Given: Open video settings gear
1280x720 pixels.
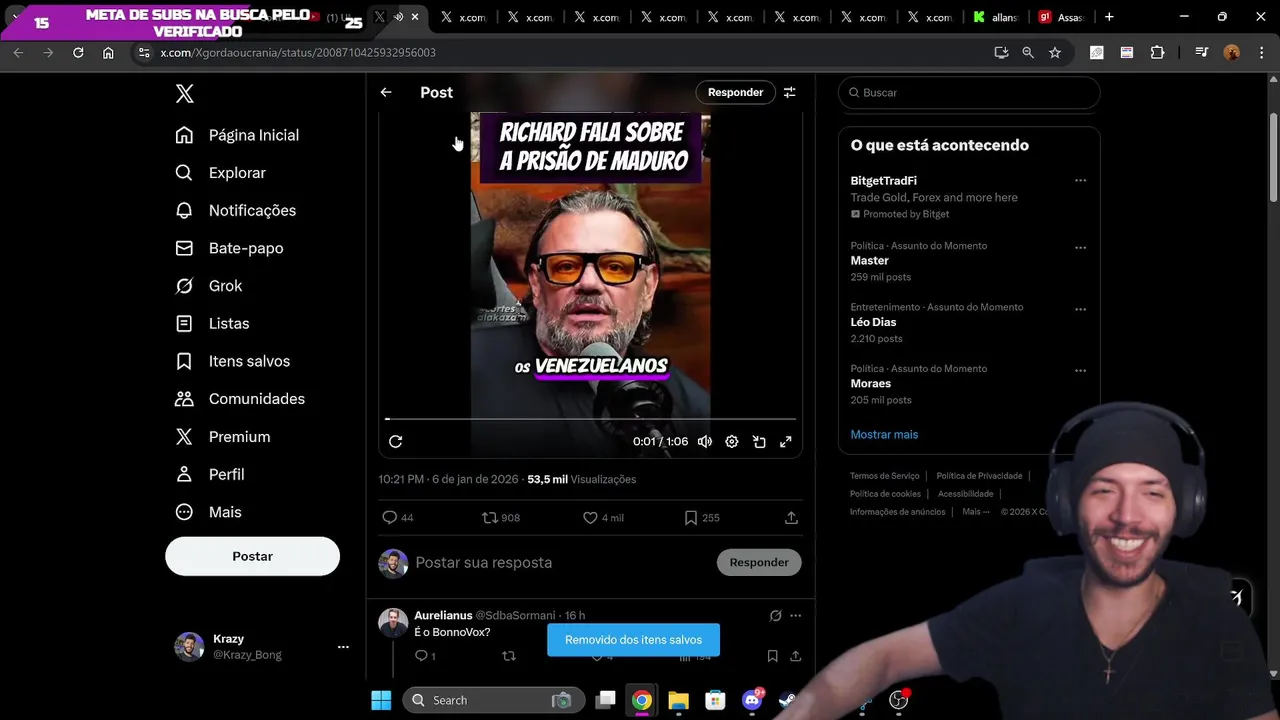Looking at the screenshot, I should click(732, 441).
